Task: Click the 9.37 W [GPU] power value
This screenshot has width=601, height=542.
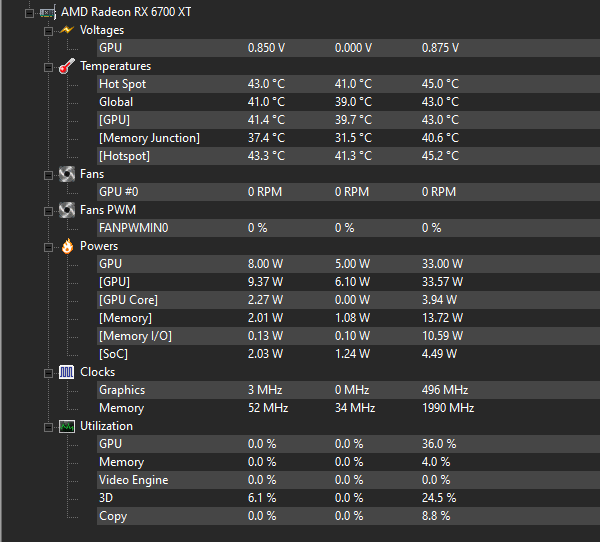Action: pos(265,282)
